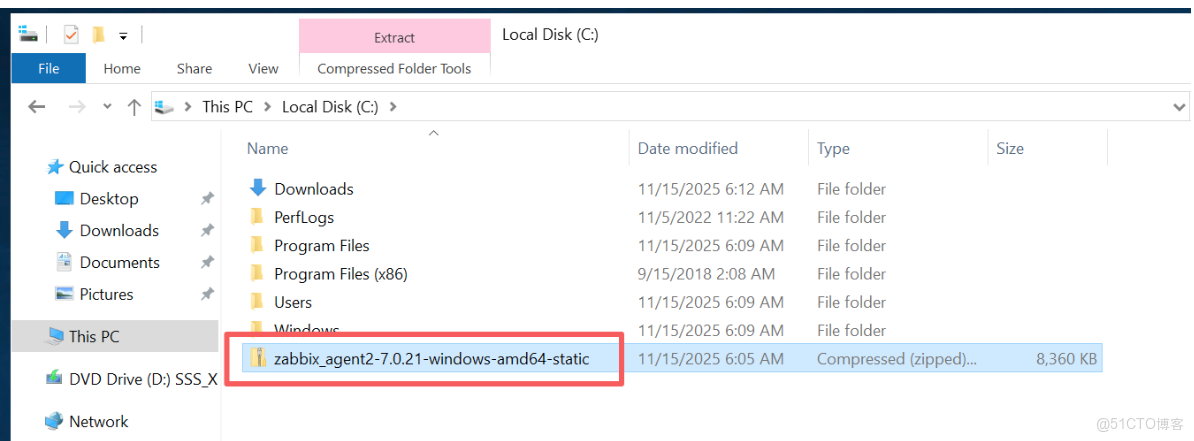Click This PC in the address breadcrumb
The height and width of the screenshot is (441, 1194).
pyautogui.click(x=228, y=106)
